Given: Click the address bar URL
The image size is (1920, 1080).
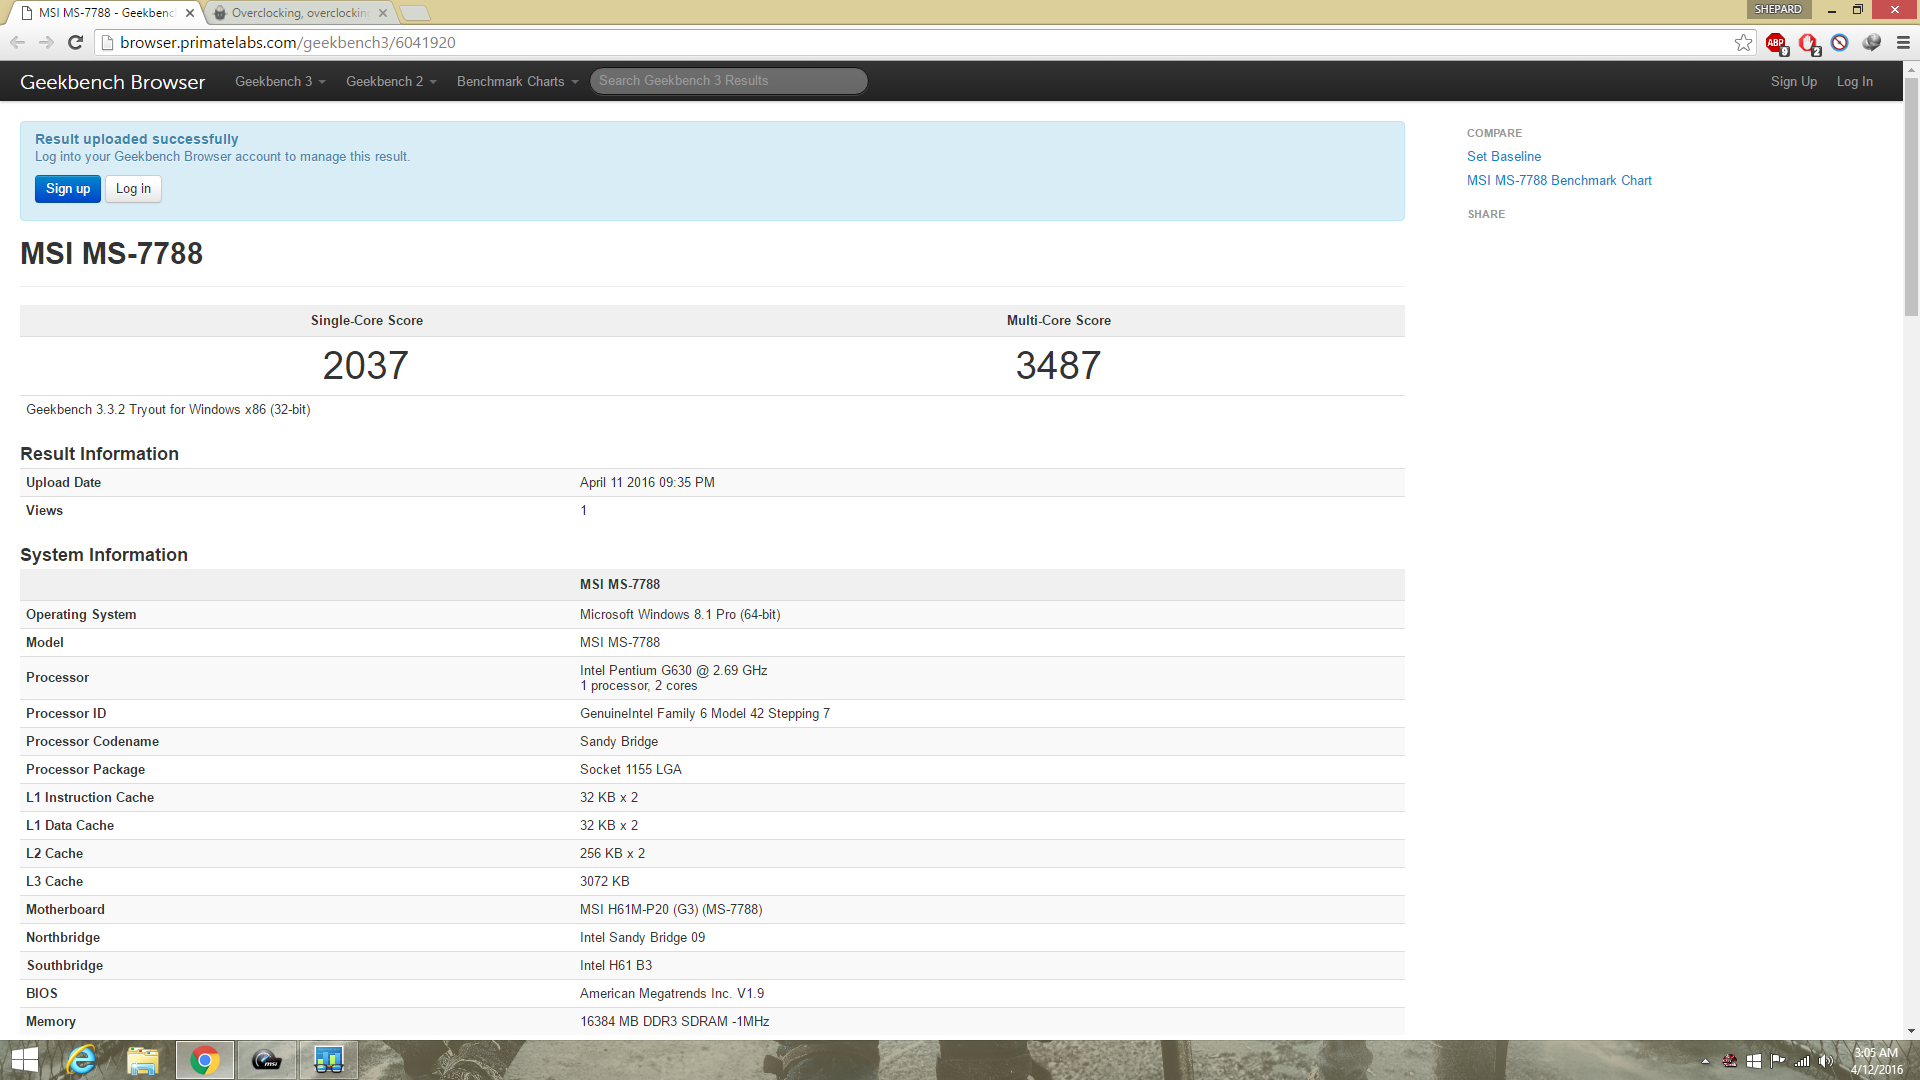Looking at the screenshot, I should pos(288,42).
